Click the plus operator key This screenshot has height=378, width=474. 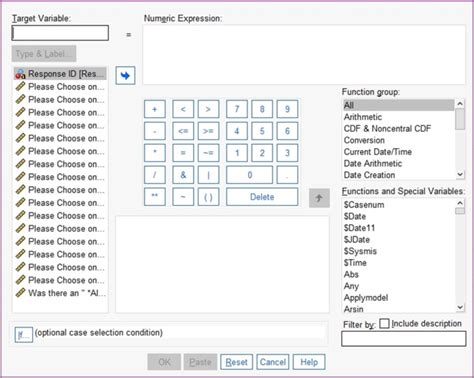click(x=155, y=109)
